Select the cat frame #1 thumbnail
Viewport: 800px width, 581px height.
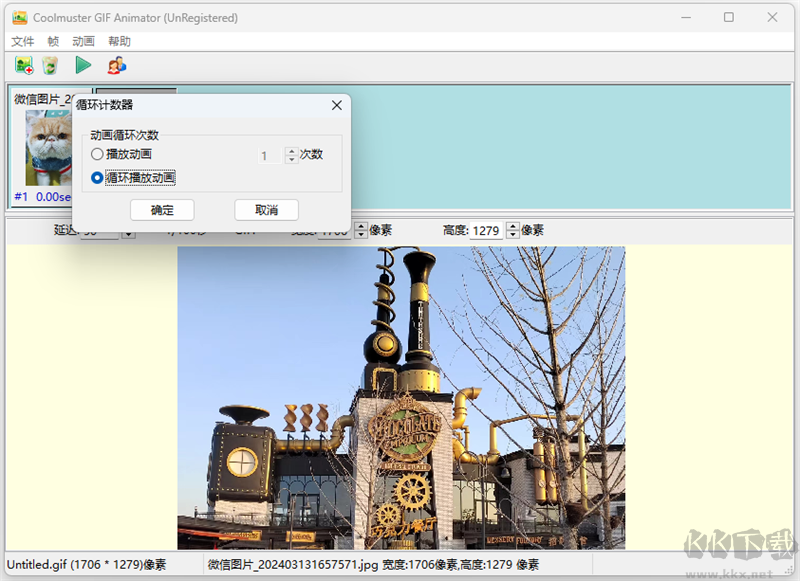pyautogui.click(x=44, y=149)
